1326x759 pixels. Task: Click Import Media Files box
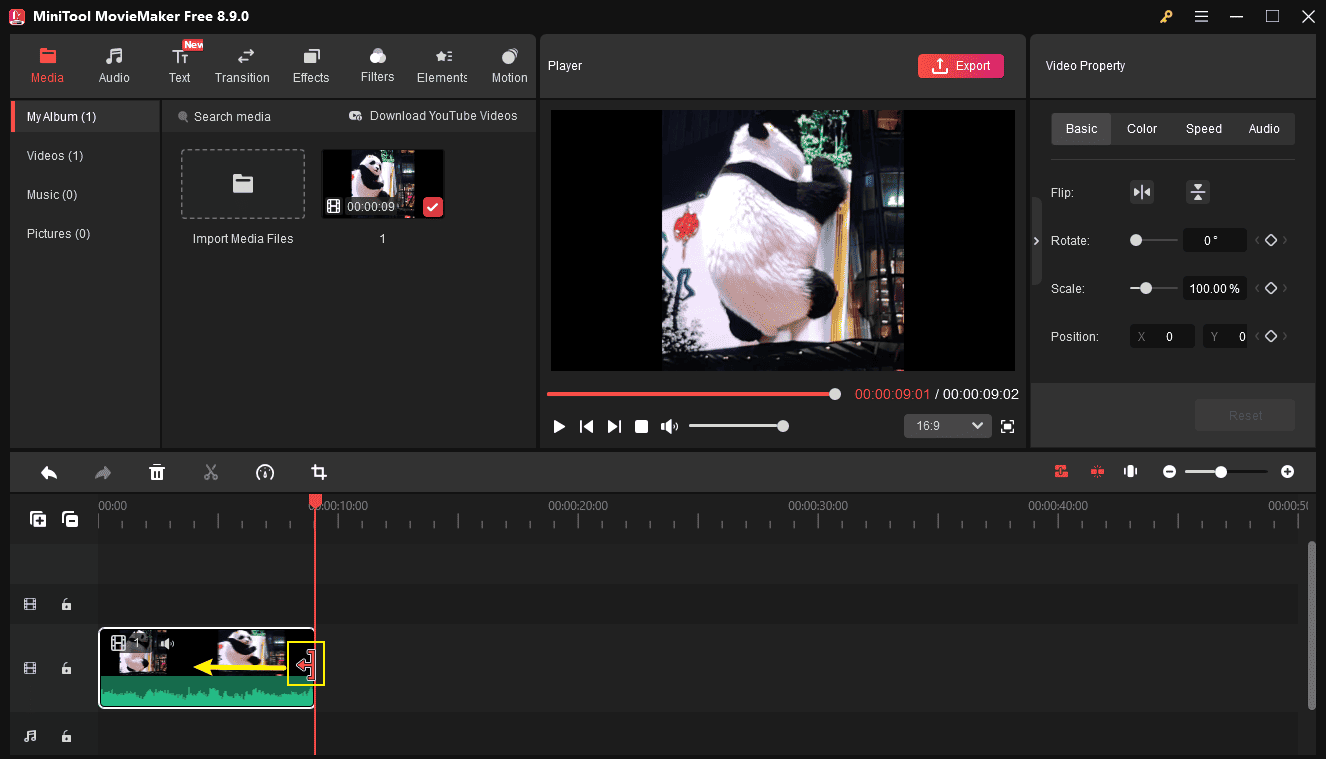[243, 184]
